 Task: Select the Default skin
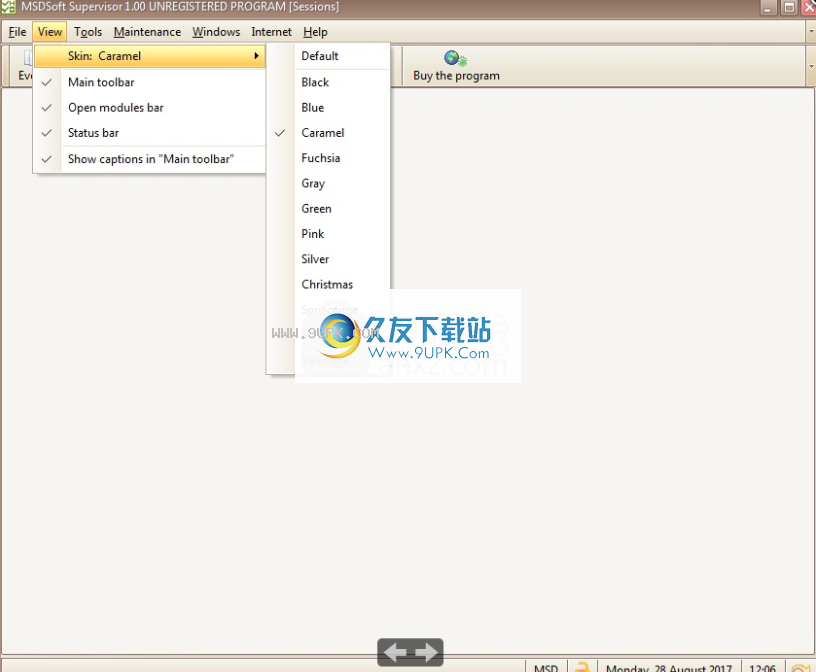328,56
